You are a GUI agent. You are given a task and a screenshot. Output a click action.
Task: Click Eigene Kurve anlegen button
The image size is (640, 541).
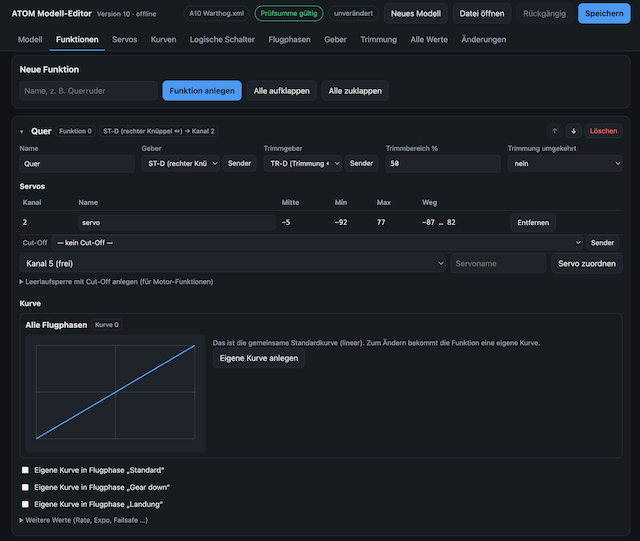(x=259, y=358)
